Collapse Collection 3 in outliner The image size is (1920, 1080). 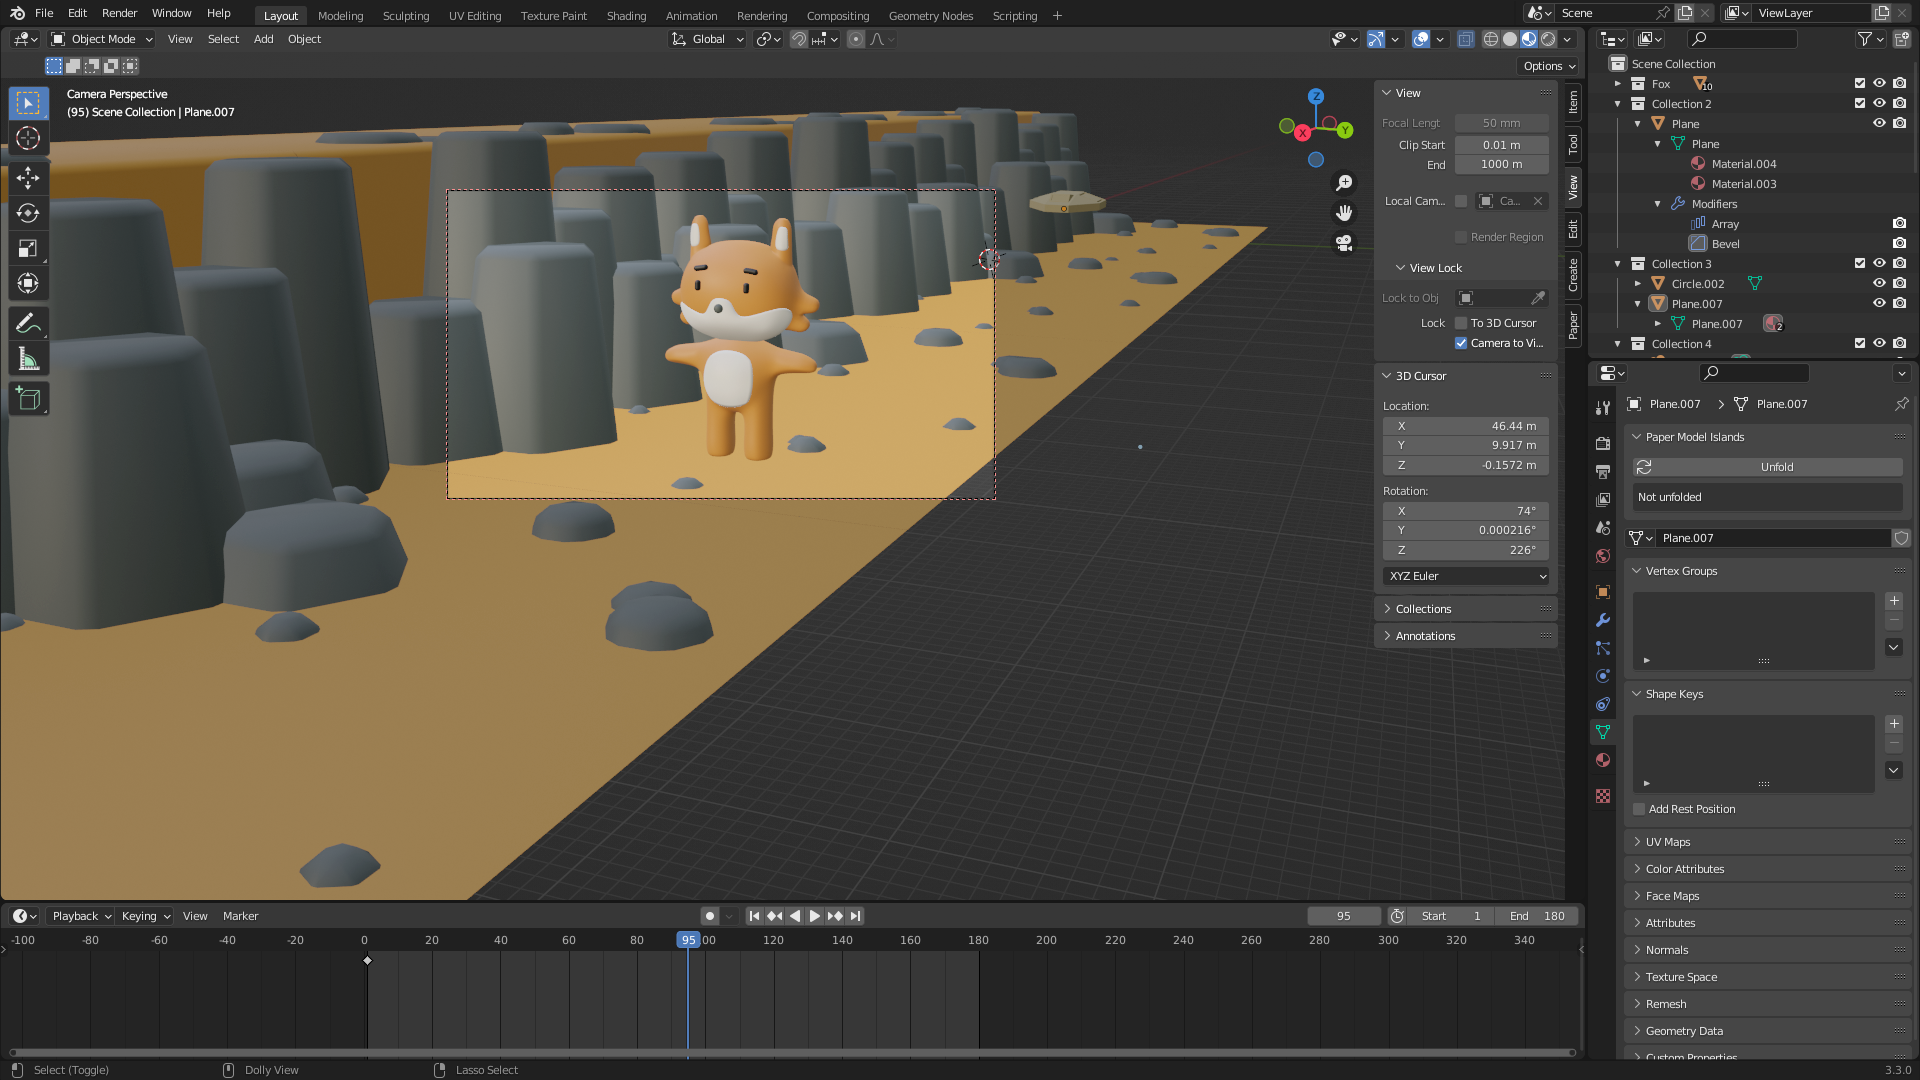tap(1618, 264)
